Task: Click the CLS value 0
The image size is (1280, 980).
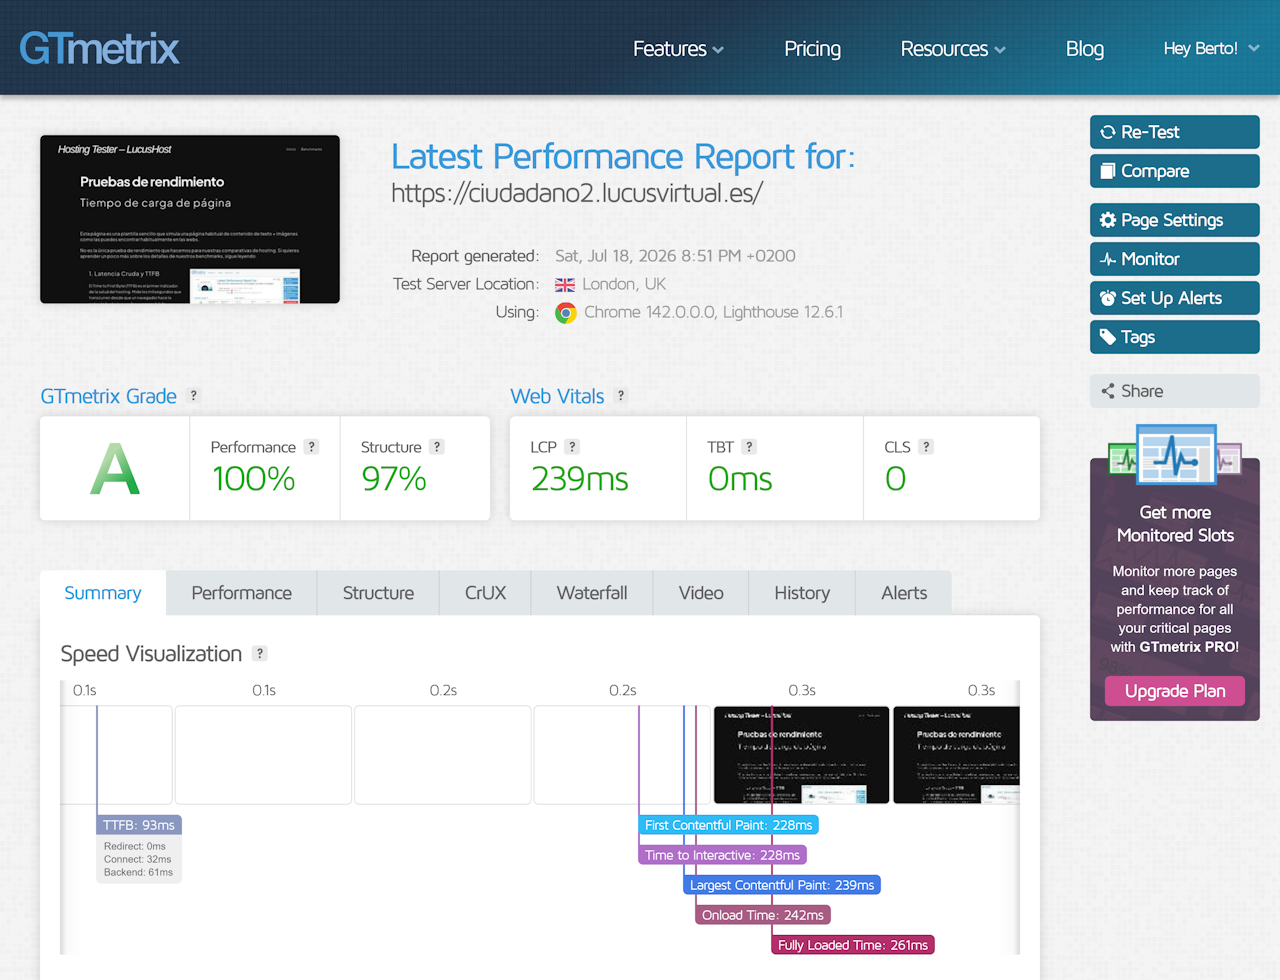Action: [896, 479]
